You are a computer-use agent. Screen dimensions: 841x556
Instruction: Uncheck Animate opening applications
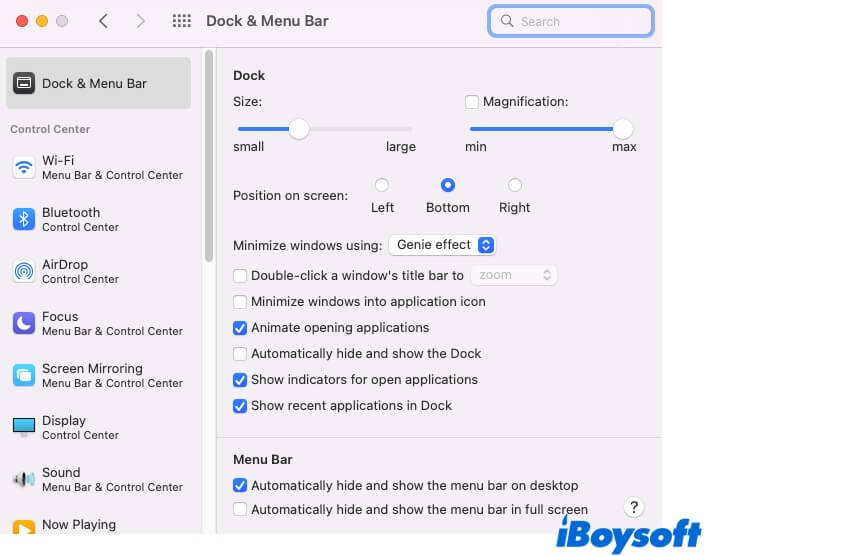[x=240, y=328]
